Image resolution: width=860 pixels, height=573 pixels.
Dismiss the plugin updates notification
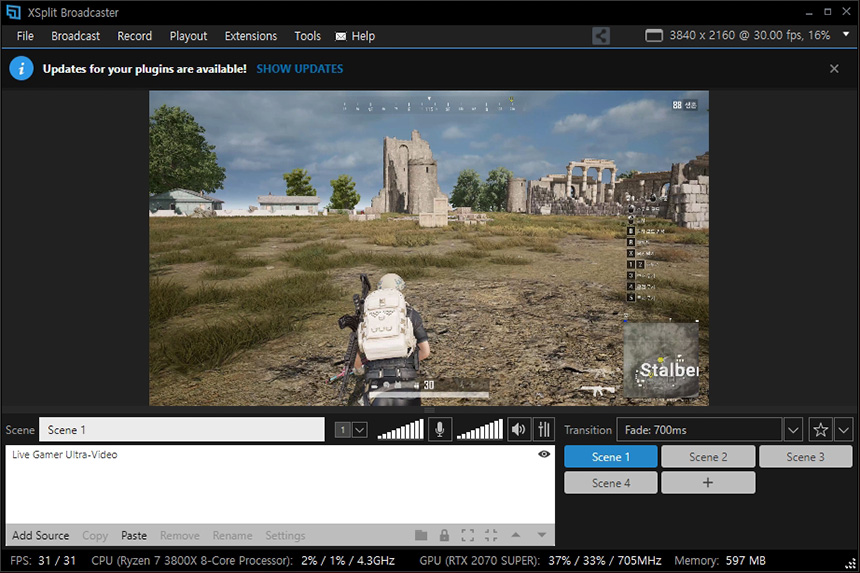tap(834, 69)
